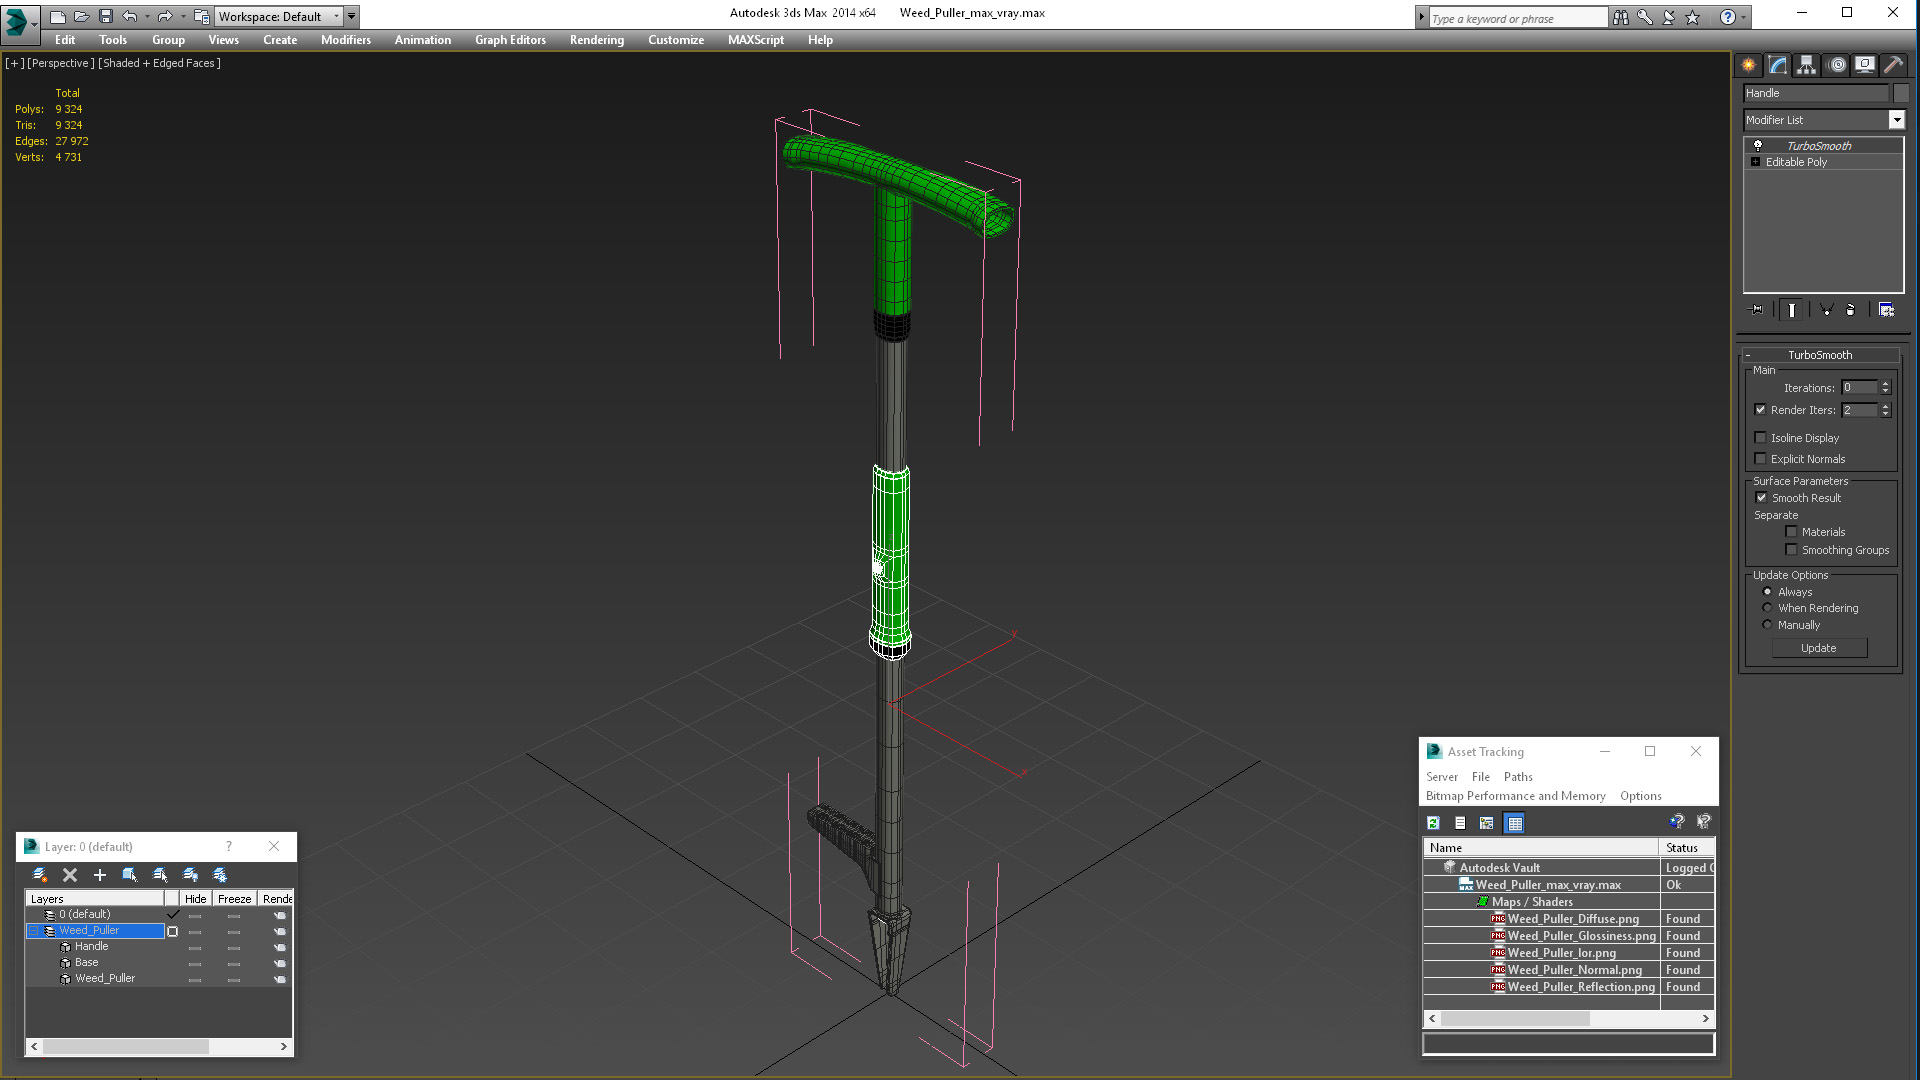Increment the Iterations spinner arrows

click(1886, 384)
